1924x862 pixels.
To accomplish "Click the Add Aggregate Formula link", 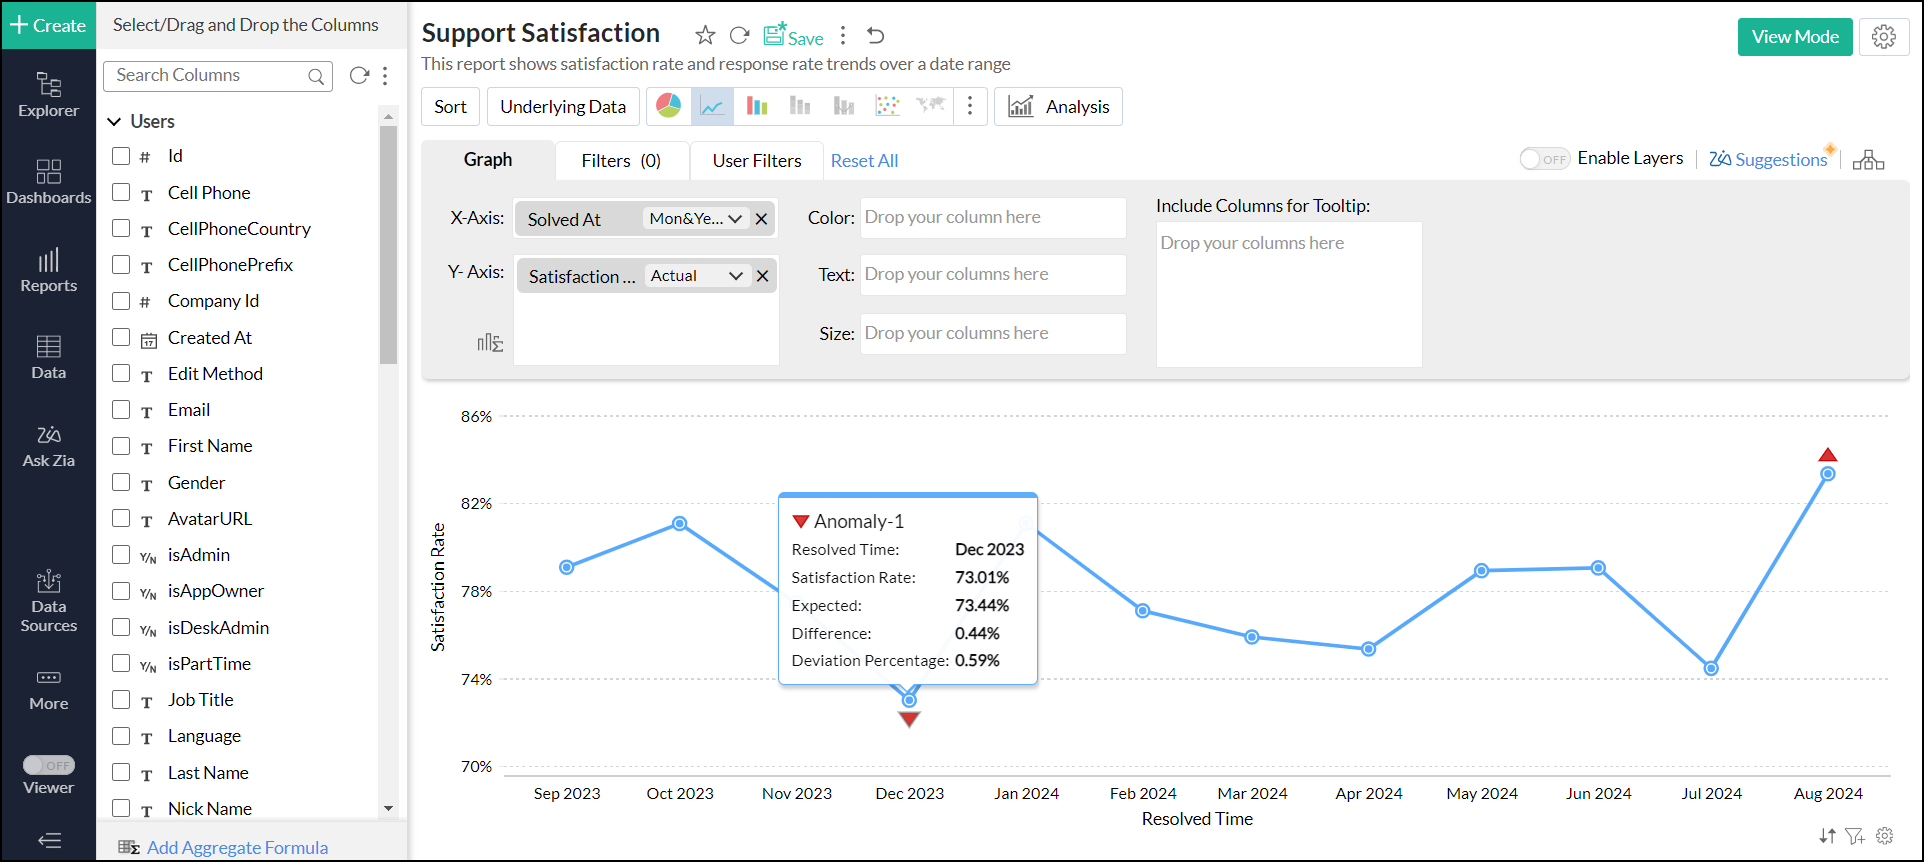I will point(237,847).
